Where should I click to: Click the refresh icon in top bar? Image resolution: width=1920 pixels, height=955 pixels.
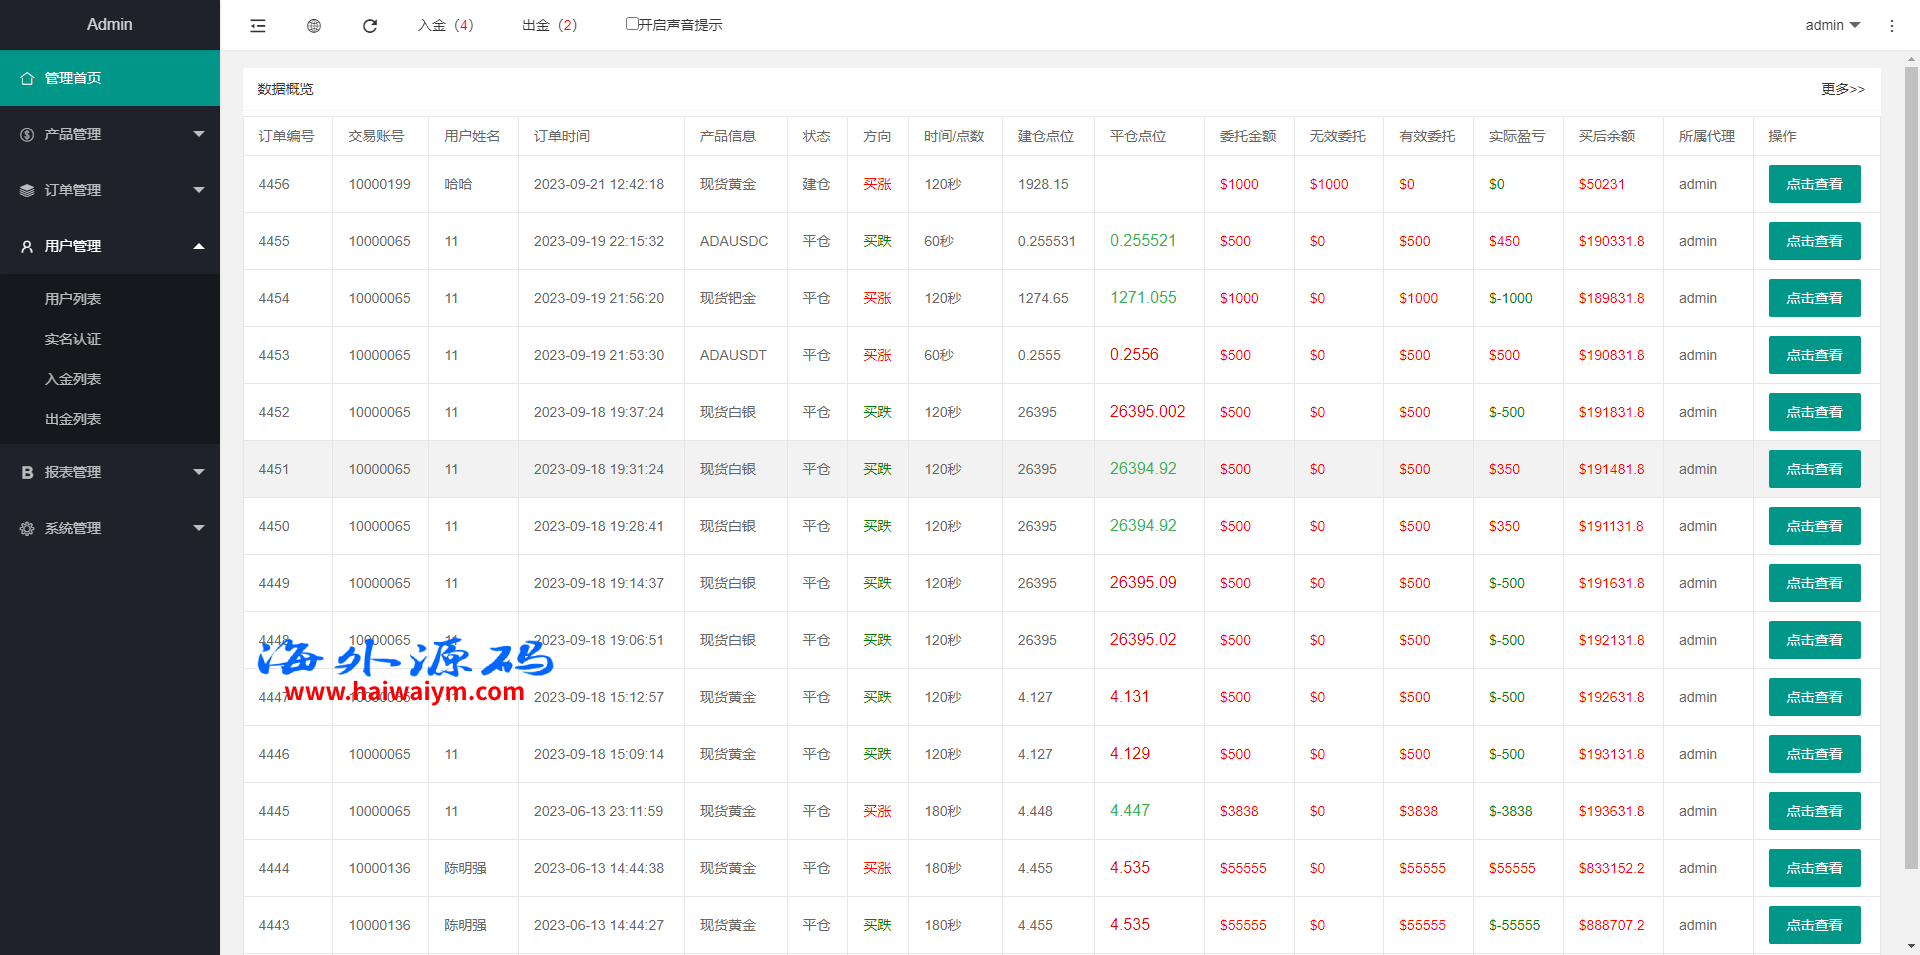[x=370, y=26]
